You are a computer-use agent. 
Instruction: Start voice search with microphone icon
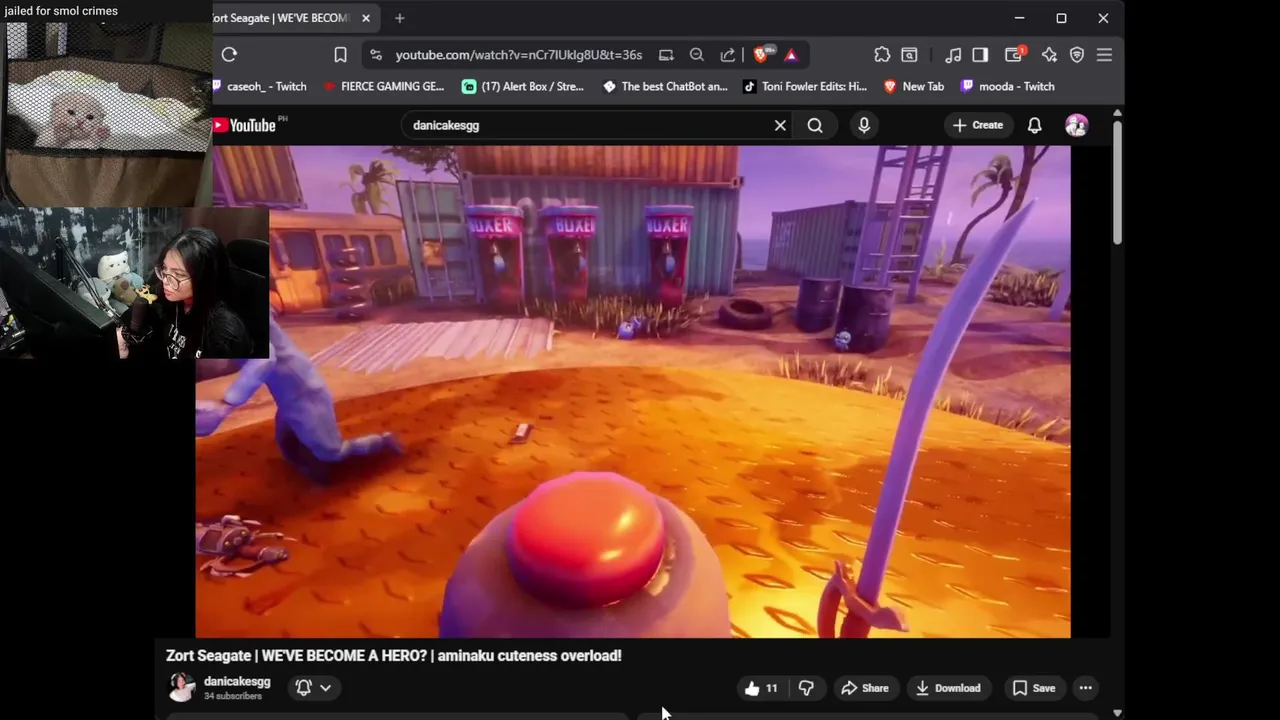click(x=864, y=125)
